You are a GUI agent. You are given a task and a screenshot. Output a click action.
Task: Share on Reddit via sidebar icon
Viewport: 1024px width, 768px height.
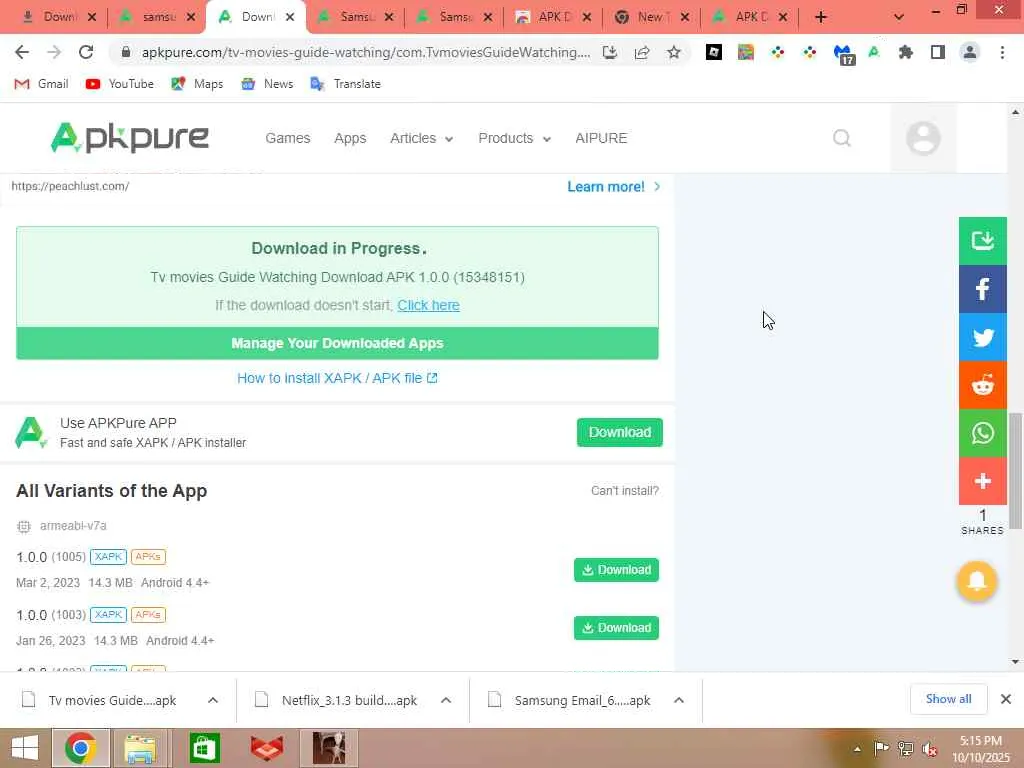click(982, 385)
